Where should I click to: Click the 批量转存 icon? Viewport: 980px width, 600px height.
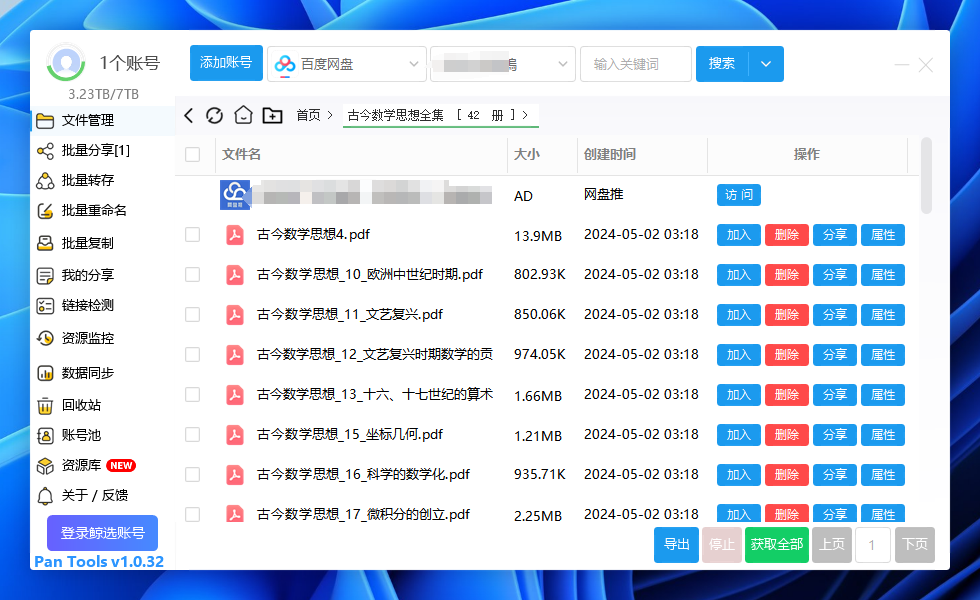point(45,181)
